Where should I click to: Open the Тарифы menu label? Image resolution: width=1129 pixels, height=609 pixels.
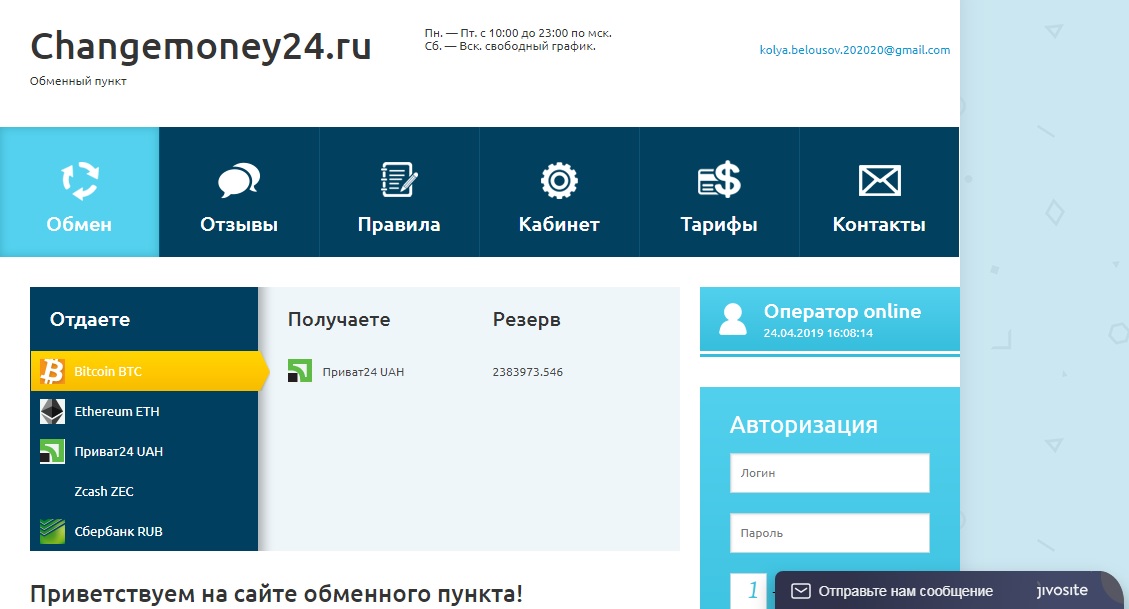719,225
